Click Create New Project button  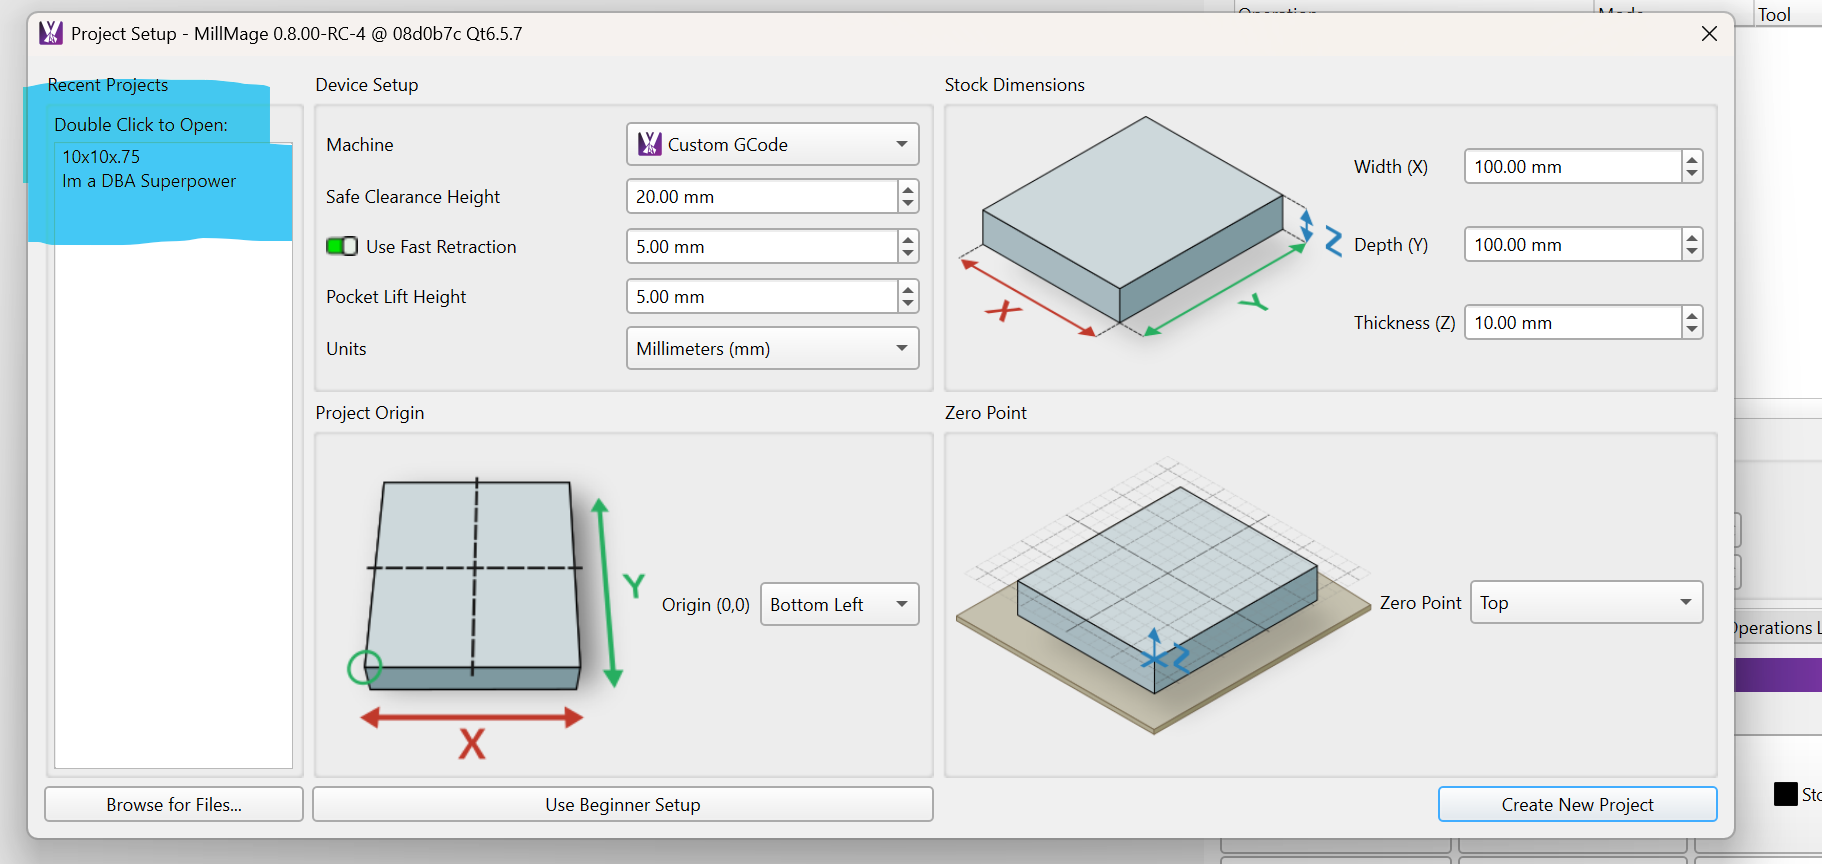[x=1577, y=804]
